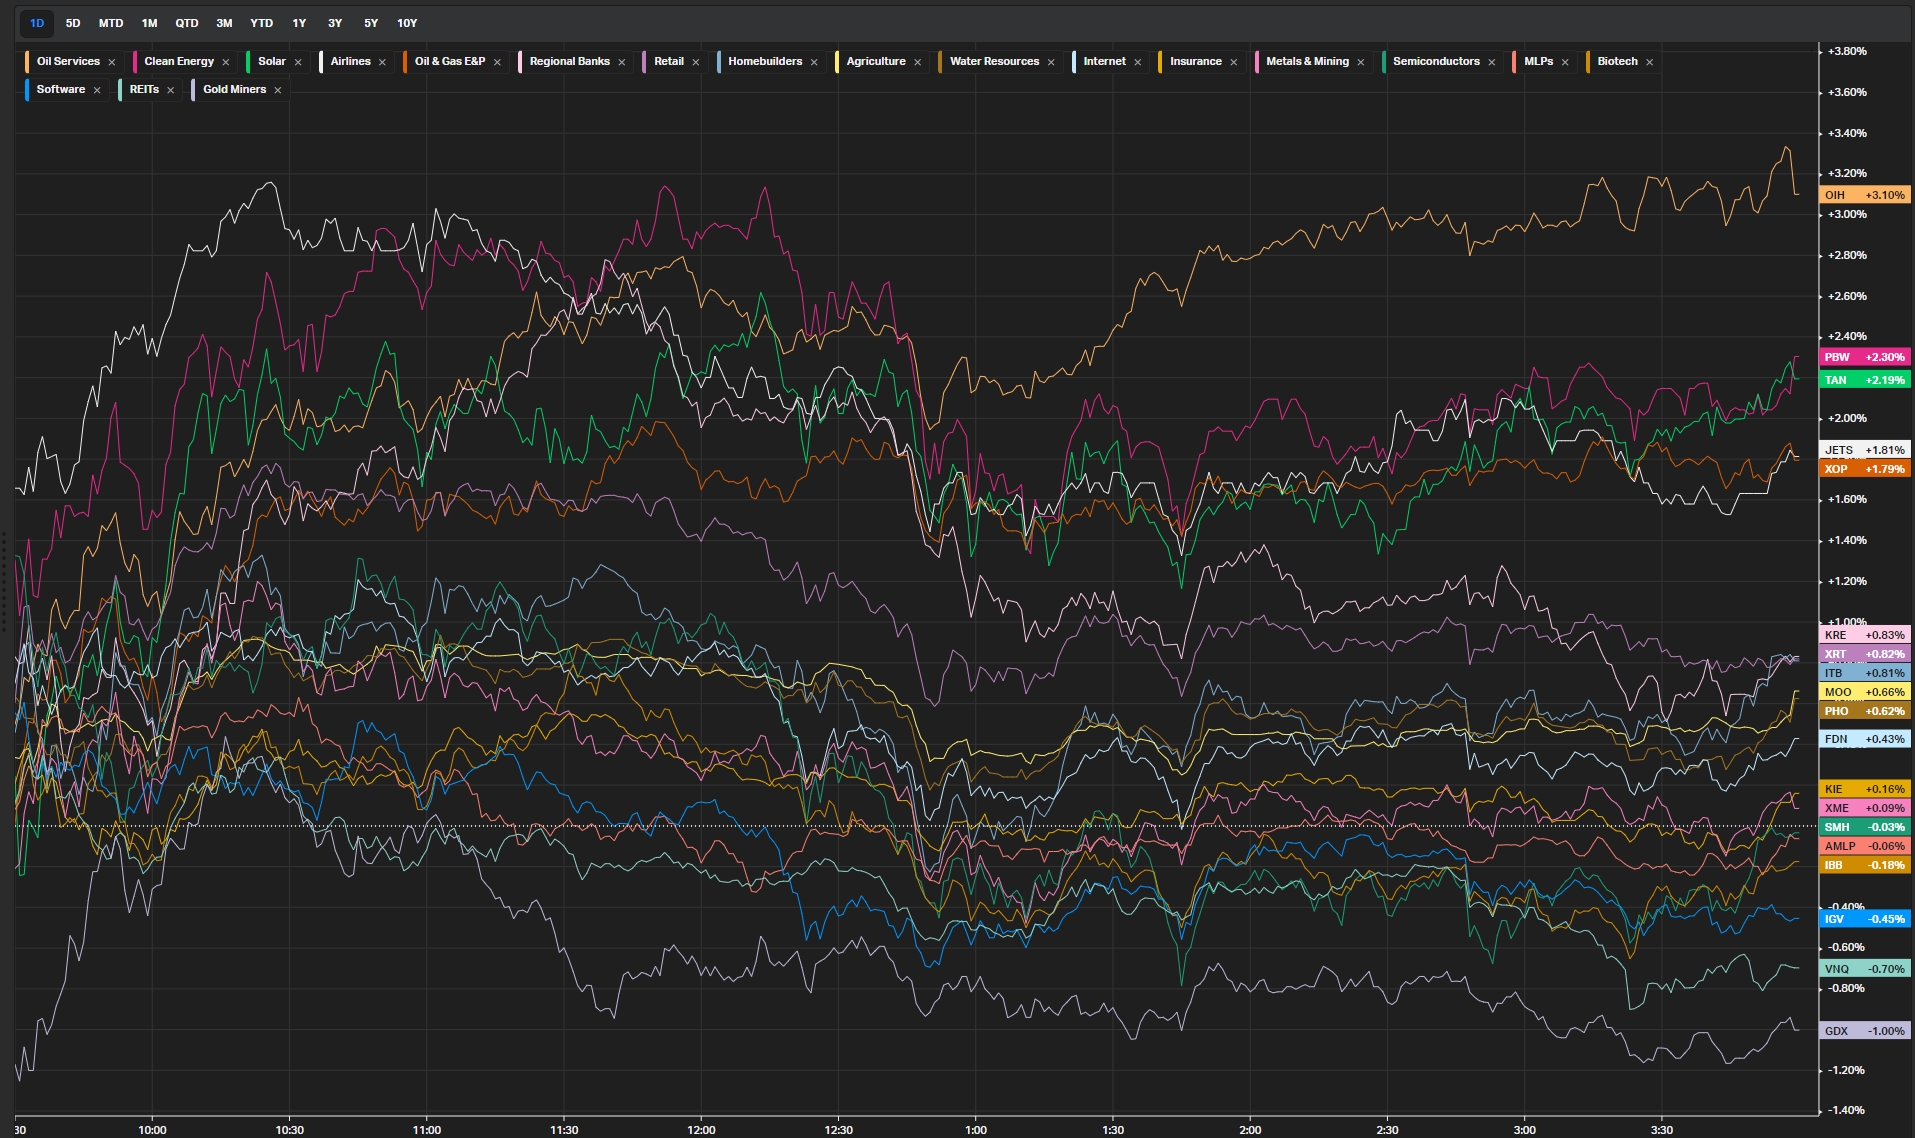Click the OIH +3.10% price tag

[1864, 195]
